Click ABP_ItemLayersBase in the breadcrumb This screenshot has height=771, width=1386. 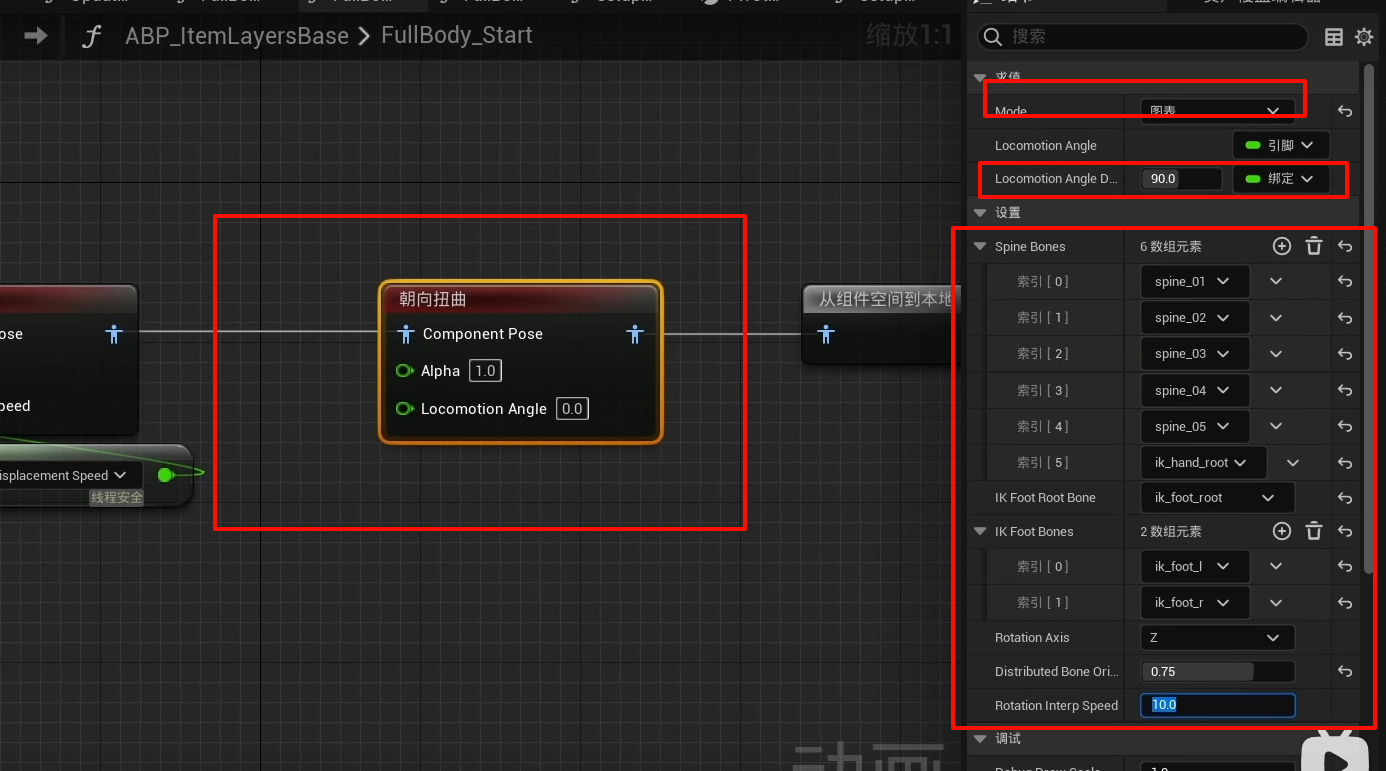pos(237,37)
